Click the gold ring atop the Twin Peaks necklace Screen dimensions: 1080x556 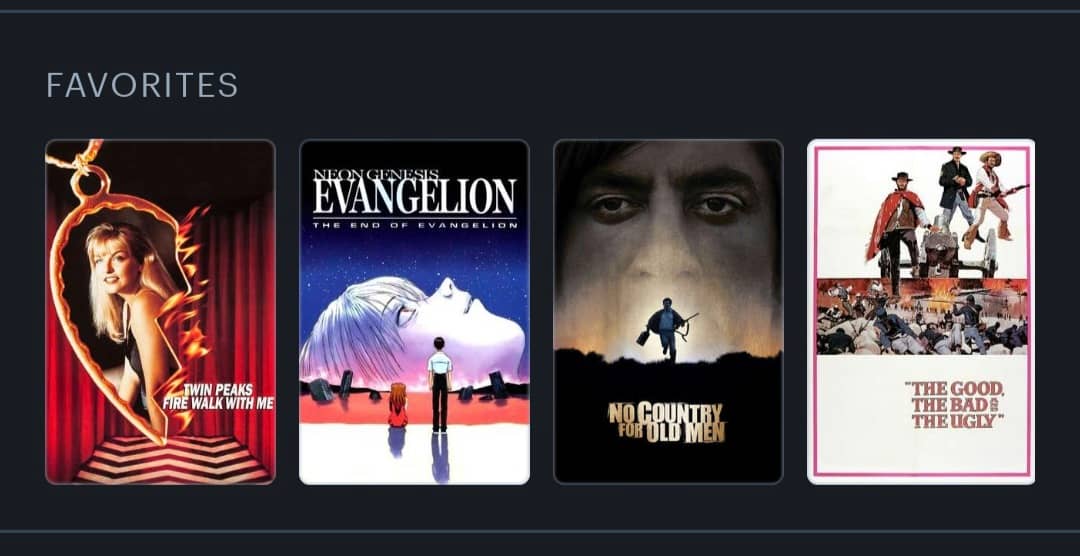point(90,183)
